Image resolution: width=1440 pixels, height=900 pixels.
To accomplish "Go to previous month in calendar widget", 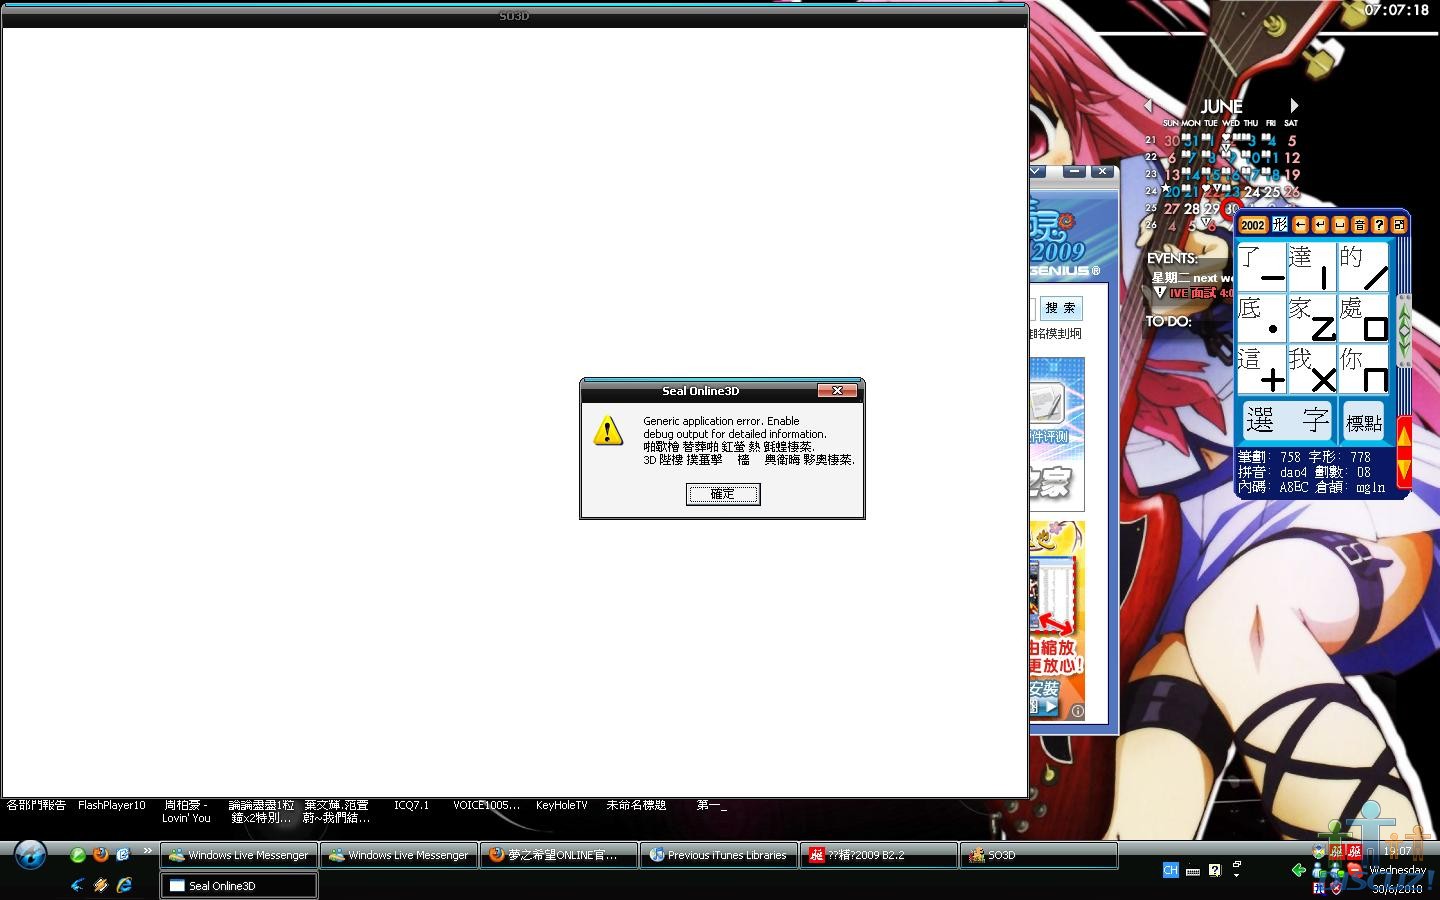I will 1148,105.
